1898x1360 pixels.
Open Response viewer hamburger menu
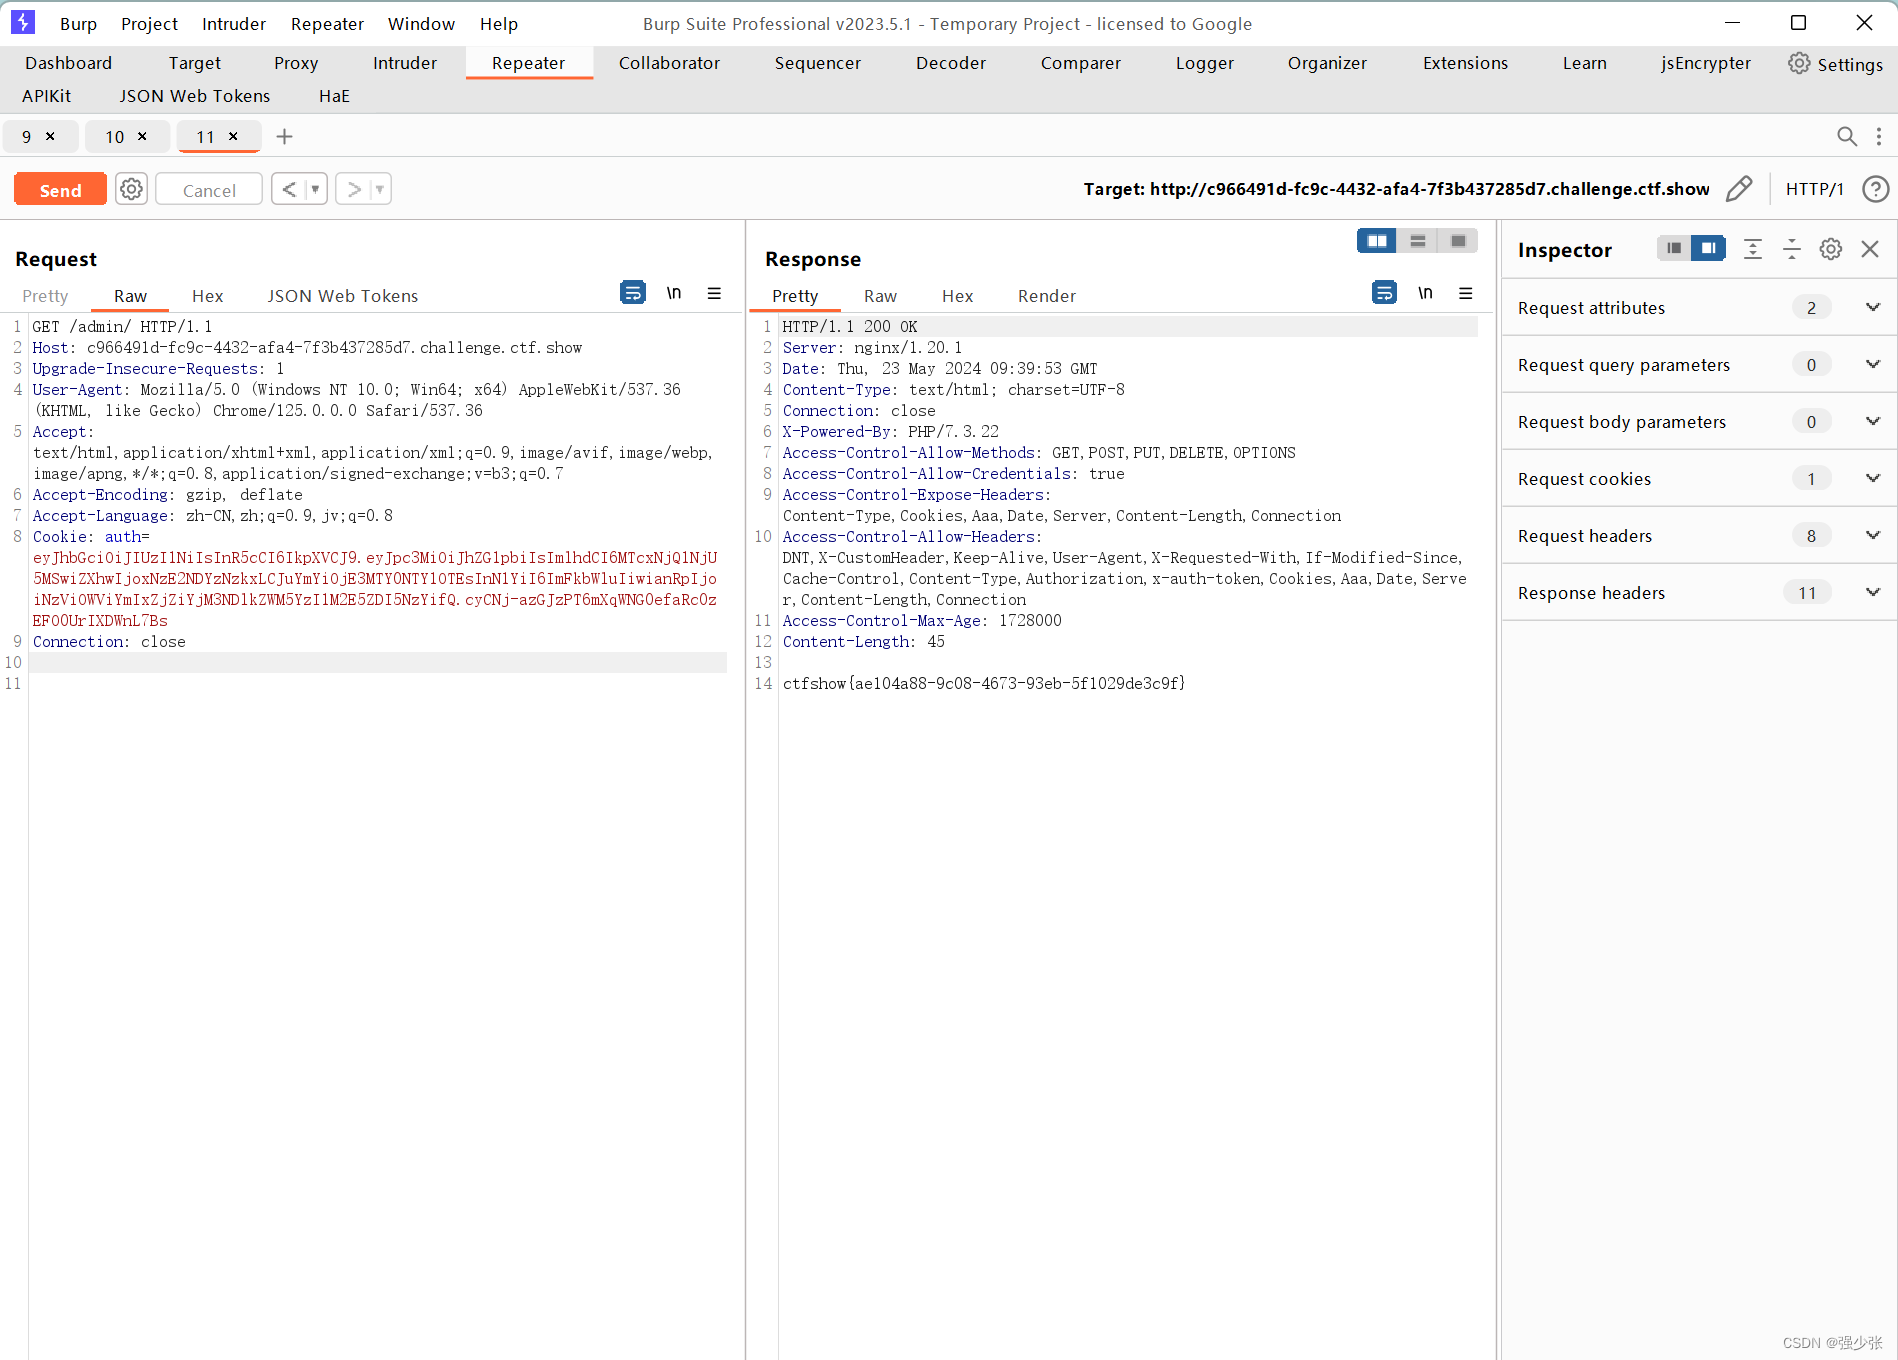[x=1465, y=293]
